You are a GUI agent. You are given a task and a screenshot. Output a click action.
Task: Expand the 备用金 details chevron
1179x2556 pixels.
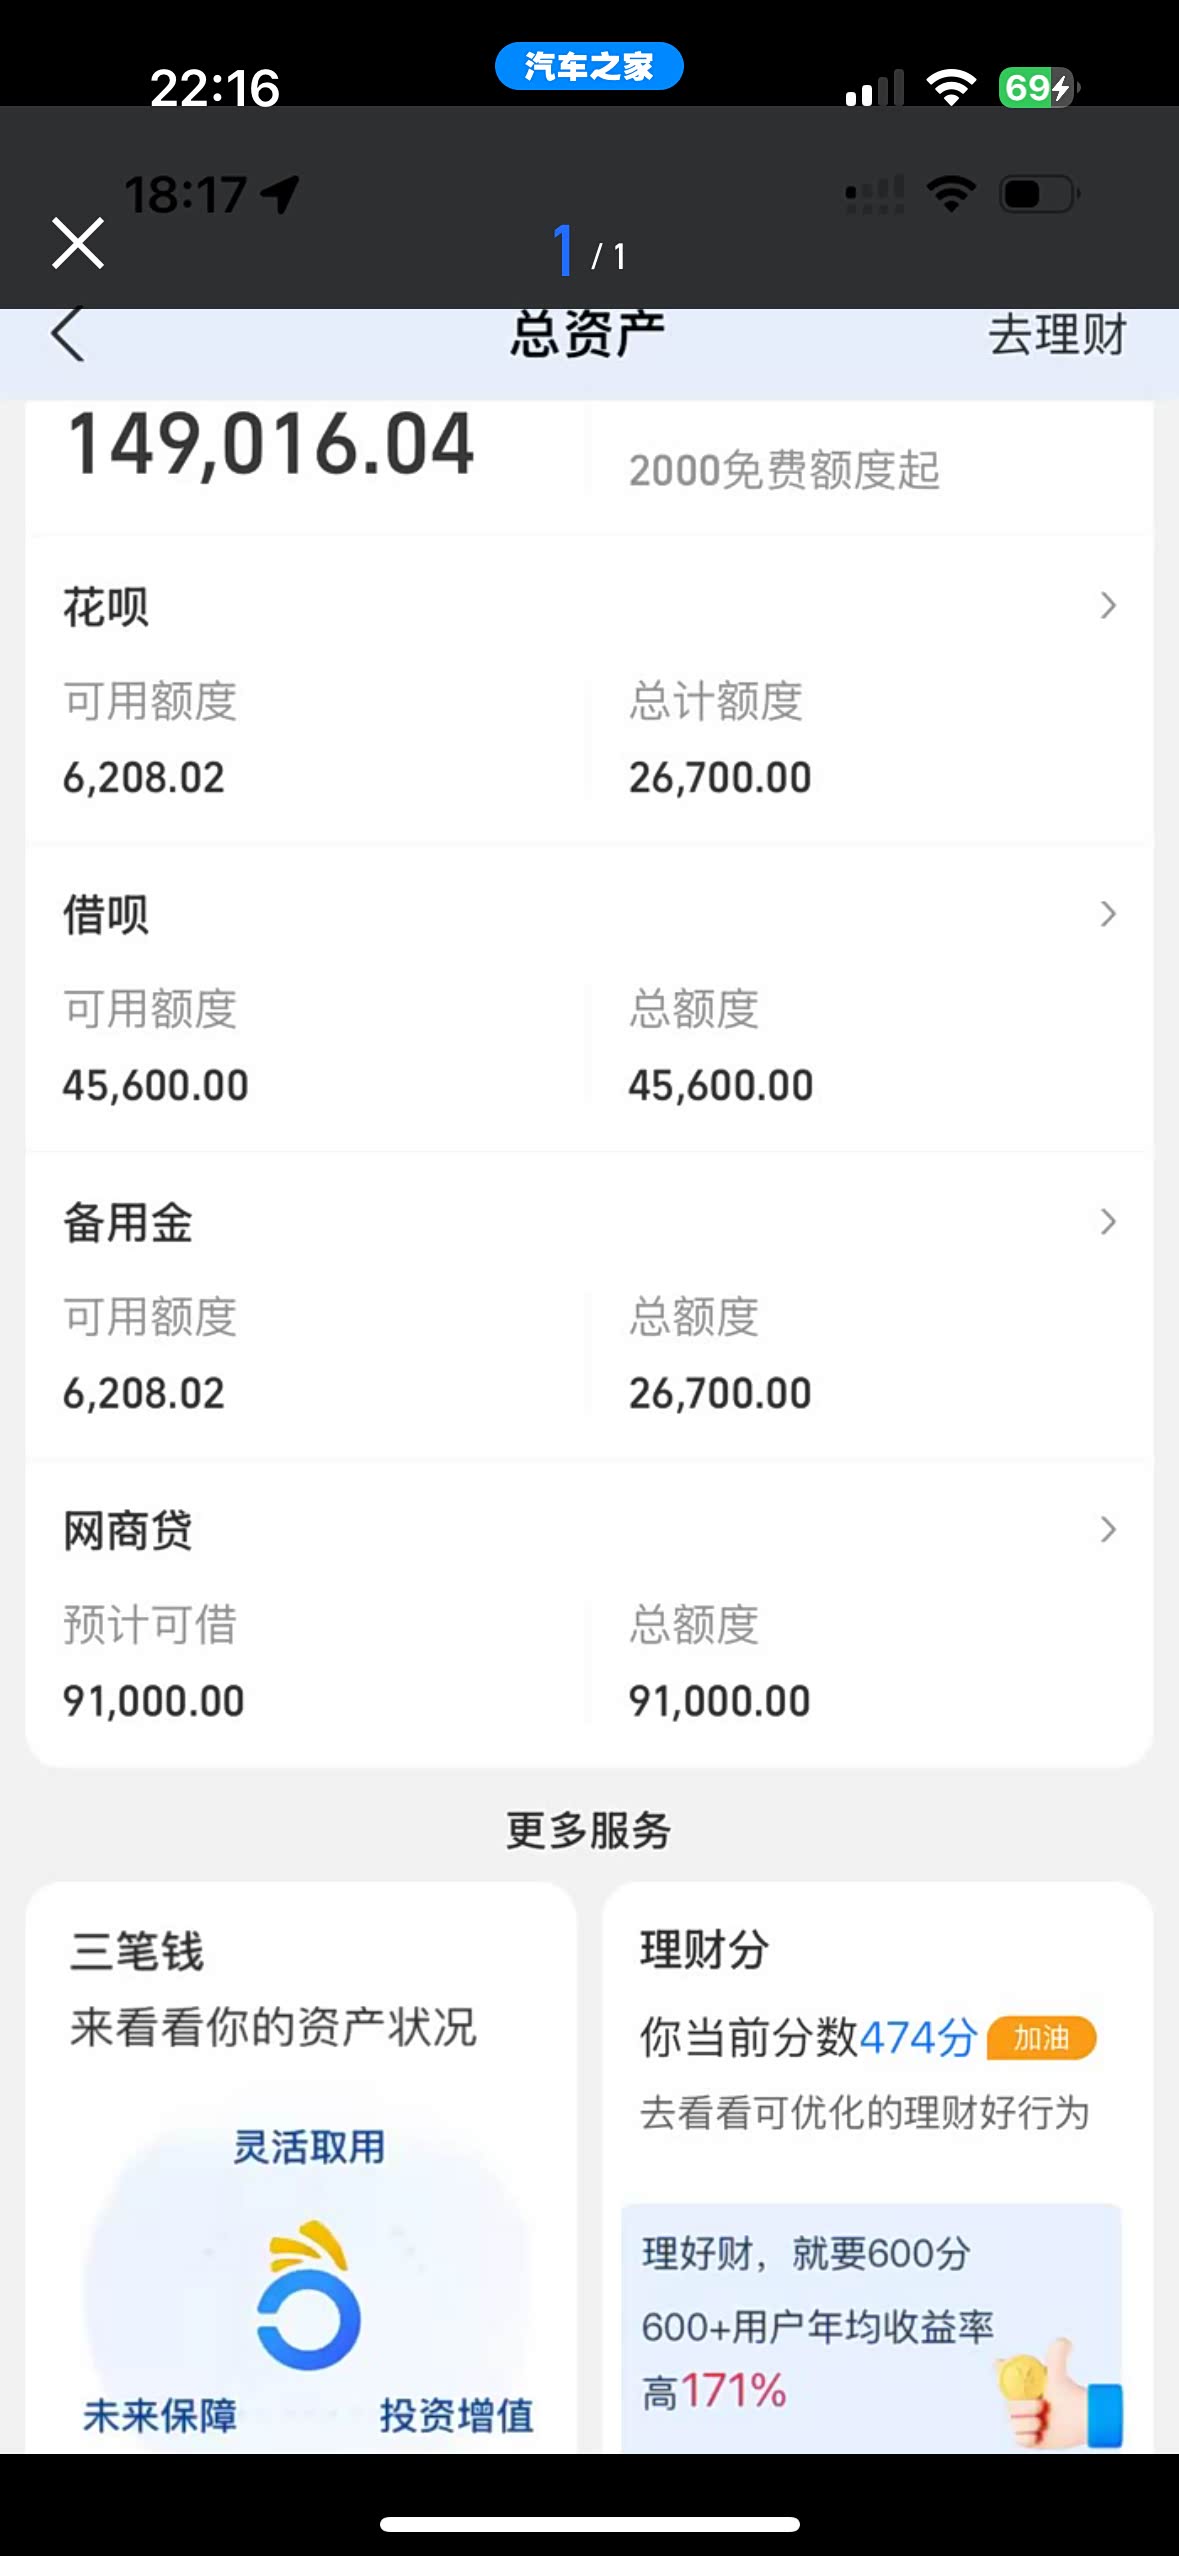1107,1221
